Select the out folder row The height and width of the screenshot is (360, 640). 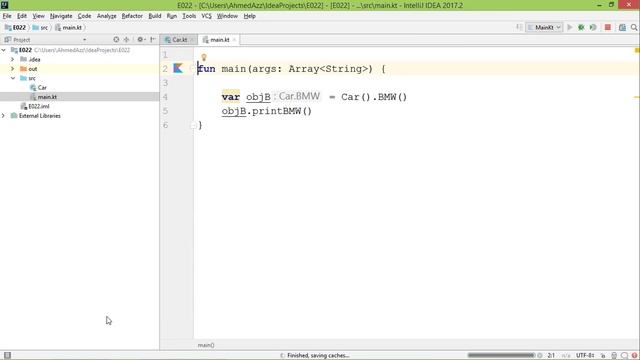click(x=80, y=69)
